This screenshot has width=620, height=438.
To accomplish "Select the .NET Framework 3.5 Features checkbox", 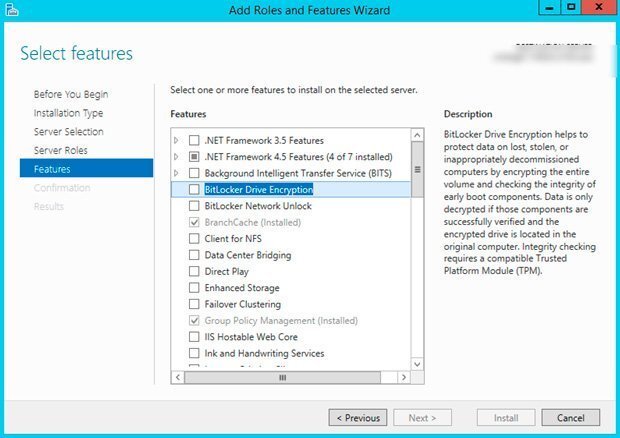I will pos(194,140).
